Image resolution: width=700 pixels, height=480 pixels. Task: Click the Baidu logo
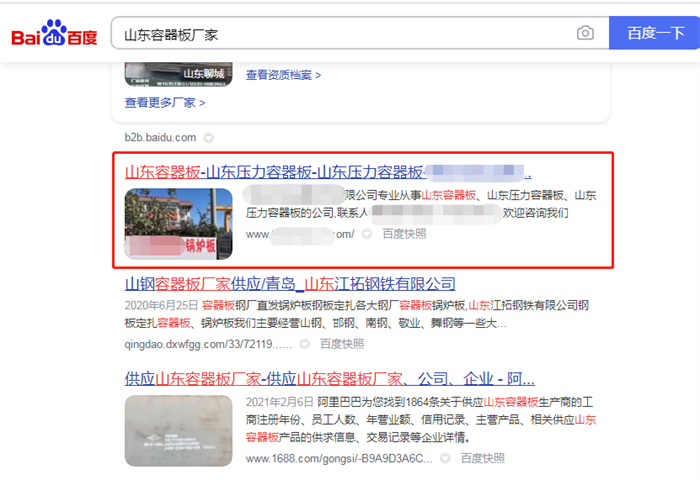pyautogui.click(x=54, y=33)
